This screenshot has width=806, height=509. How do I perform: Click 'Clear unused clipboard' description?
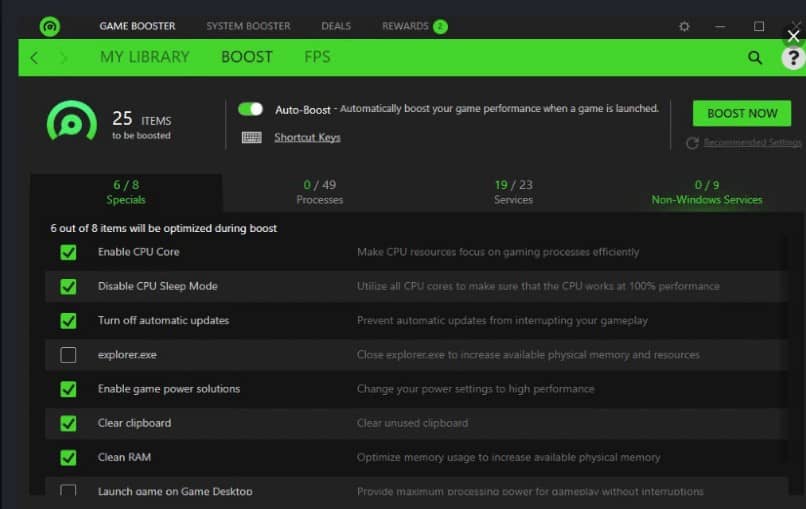(x=412, y=423)
